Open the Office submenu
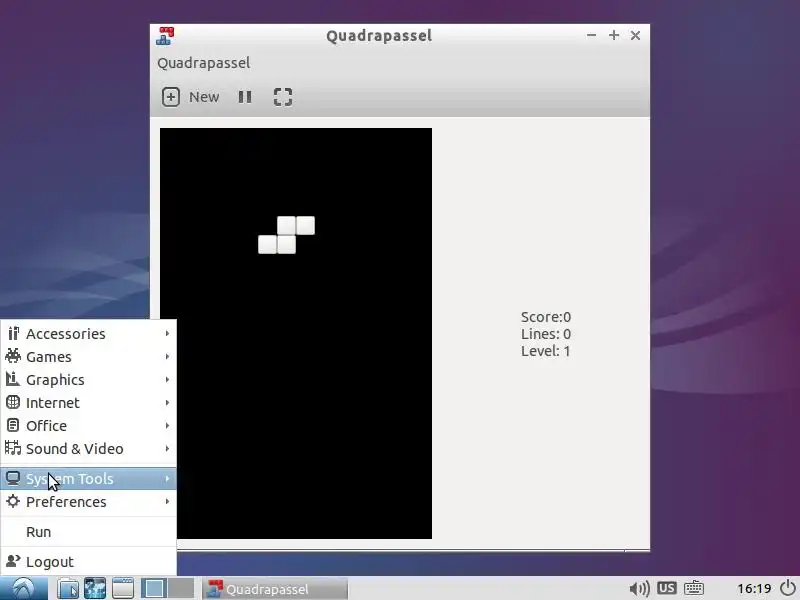Image resolution: width=800 pixels, height=600 pixels. point(88,426)
